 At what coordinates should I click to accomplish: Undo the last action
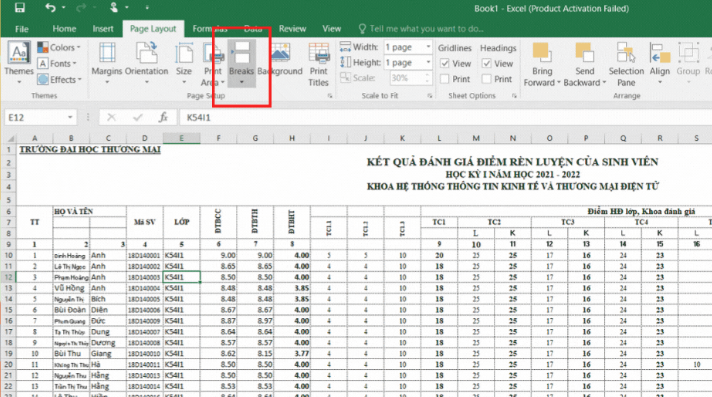click(50, 8)
